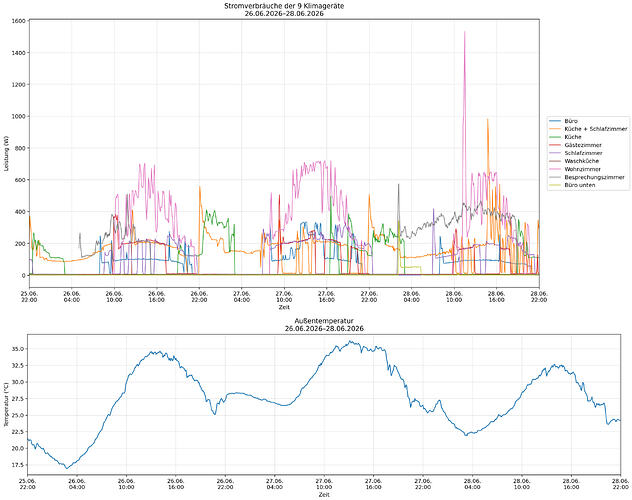Click the Leistung (W) y-axis label
The width and height of the screenshot is (632, 500).
[6, 153]
